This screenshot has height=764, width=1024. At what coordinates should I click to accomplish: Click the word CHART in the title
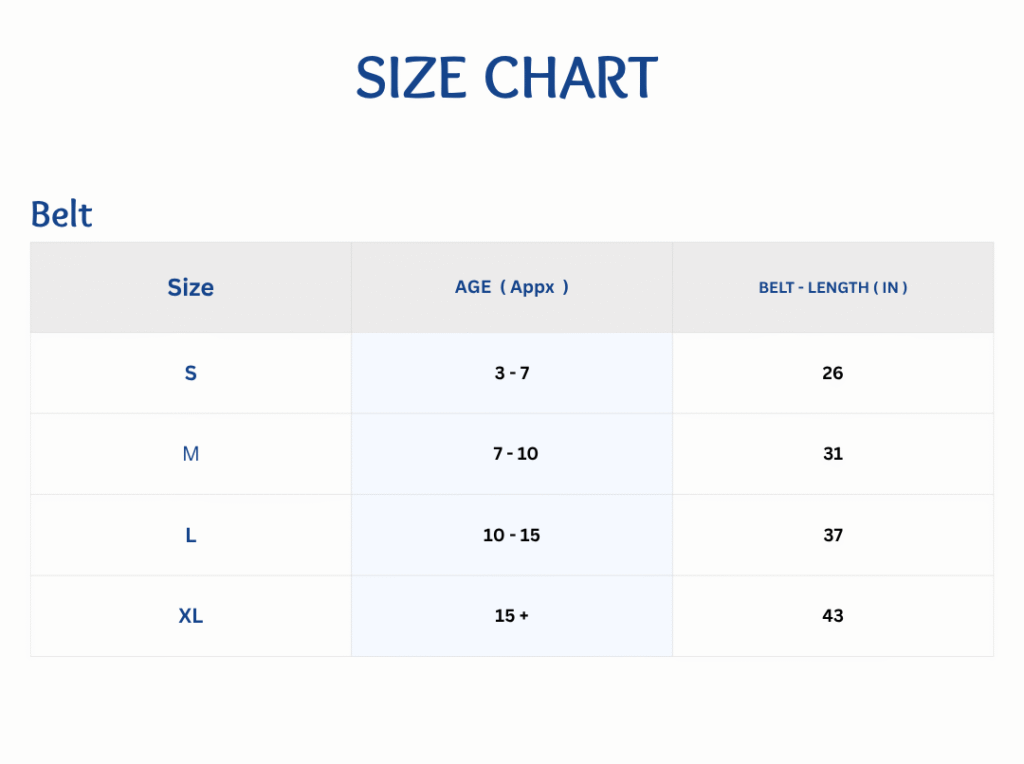click(x=571, y=78)
